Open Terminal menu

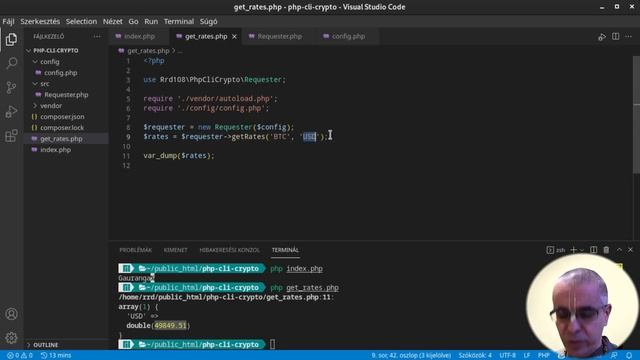(179, 21)
